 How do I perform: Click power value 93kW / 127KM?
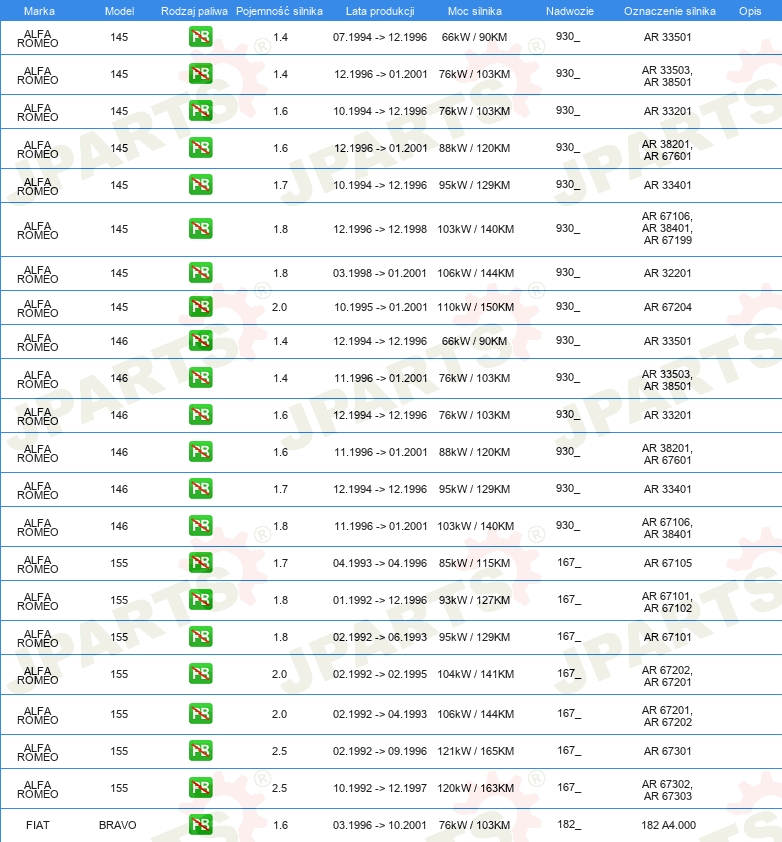[x=474, y=600]
